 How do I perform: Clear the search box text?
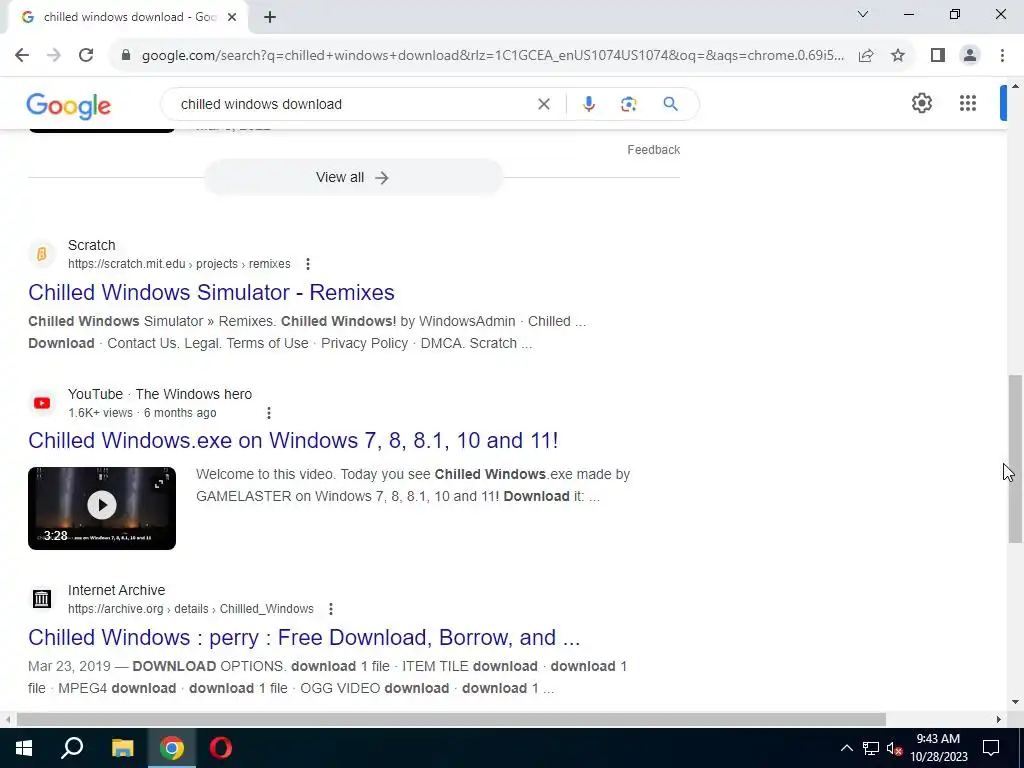click(543, 104)
